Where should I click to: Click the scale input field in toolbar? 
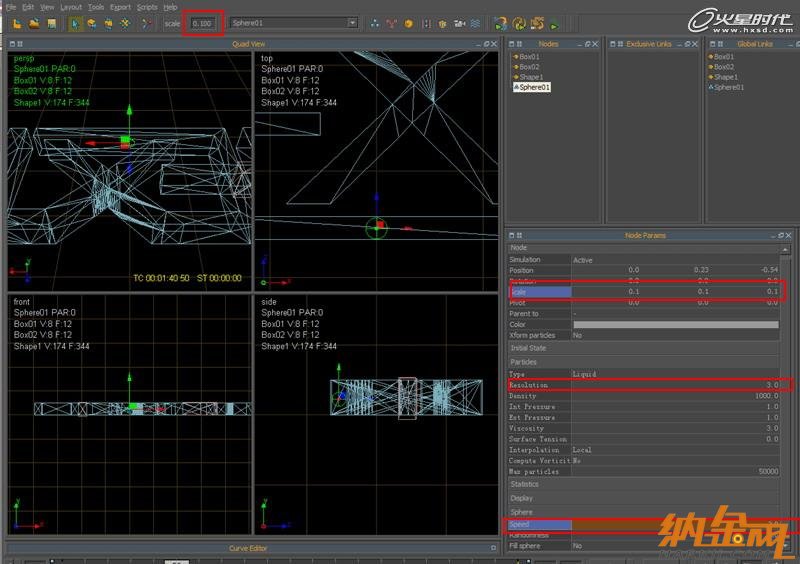coord(202,22)
